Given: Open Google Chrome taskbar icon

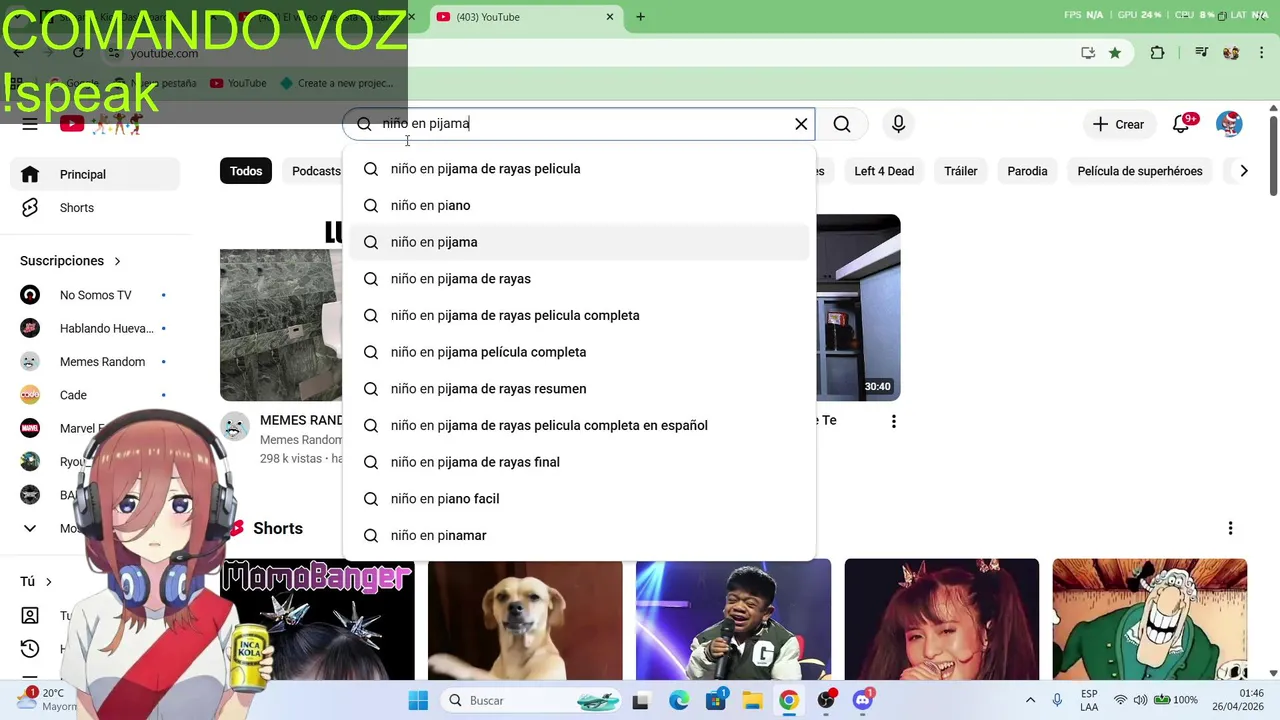Looking at the screenshot, I should [x=789, y=701].
